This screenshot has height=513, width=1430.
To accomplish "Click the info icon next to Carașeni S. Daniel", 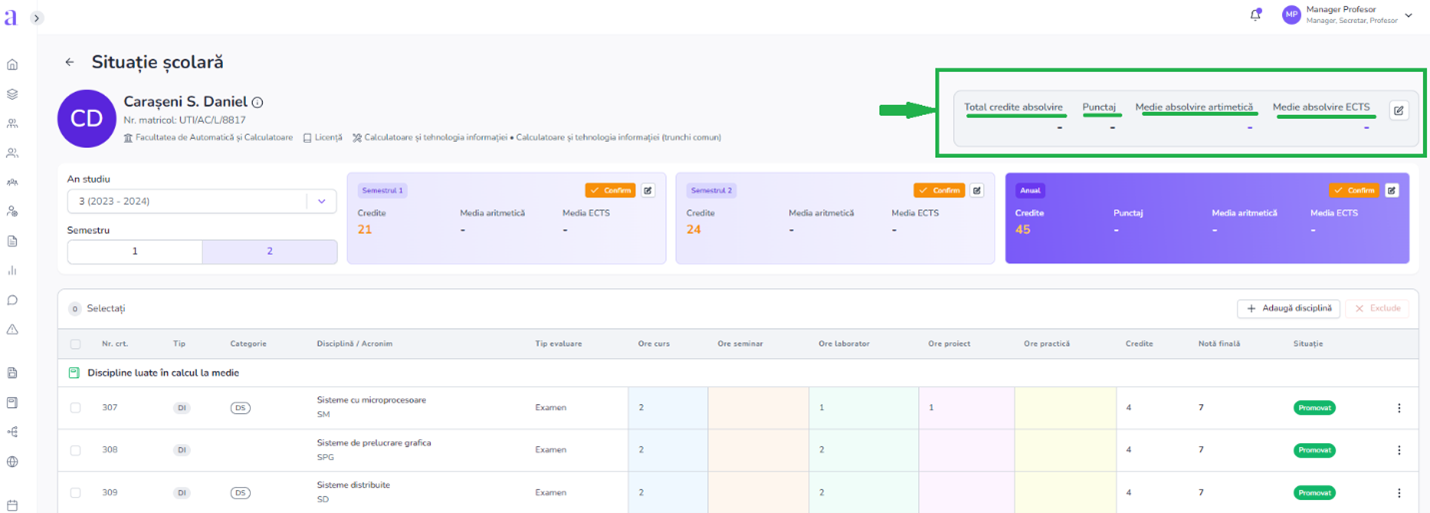I will point(257,103).
